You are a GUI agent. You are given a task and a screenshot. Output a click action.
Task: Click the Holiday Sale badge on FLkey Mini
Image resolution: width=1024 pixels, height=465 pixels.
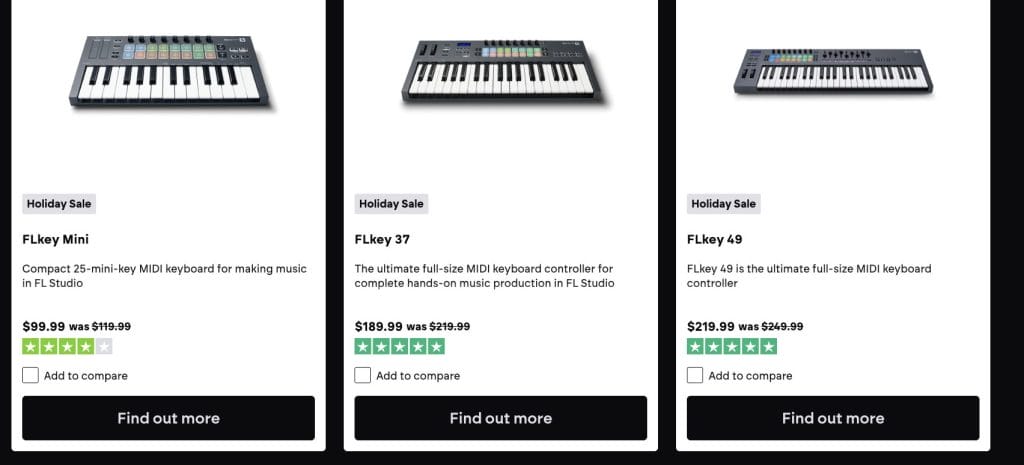click(59, 203)
